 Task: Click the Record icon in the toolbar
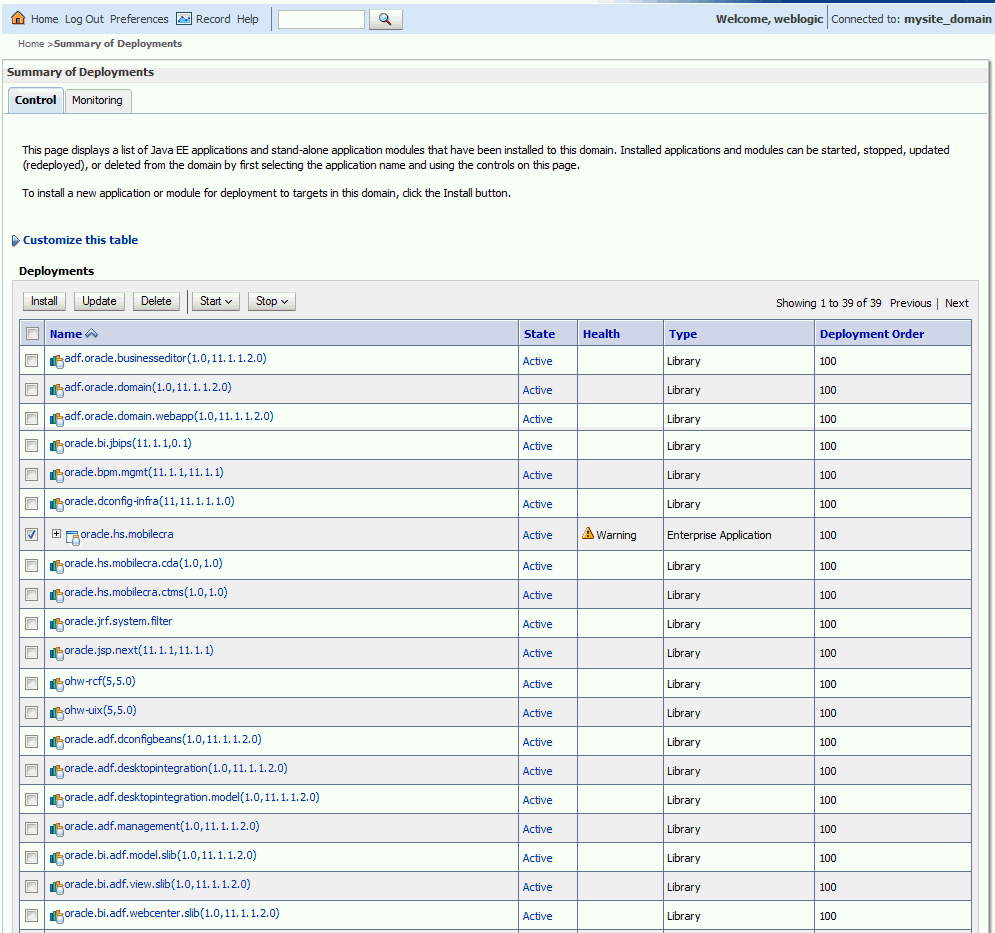(184, 19)
